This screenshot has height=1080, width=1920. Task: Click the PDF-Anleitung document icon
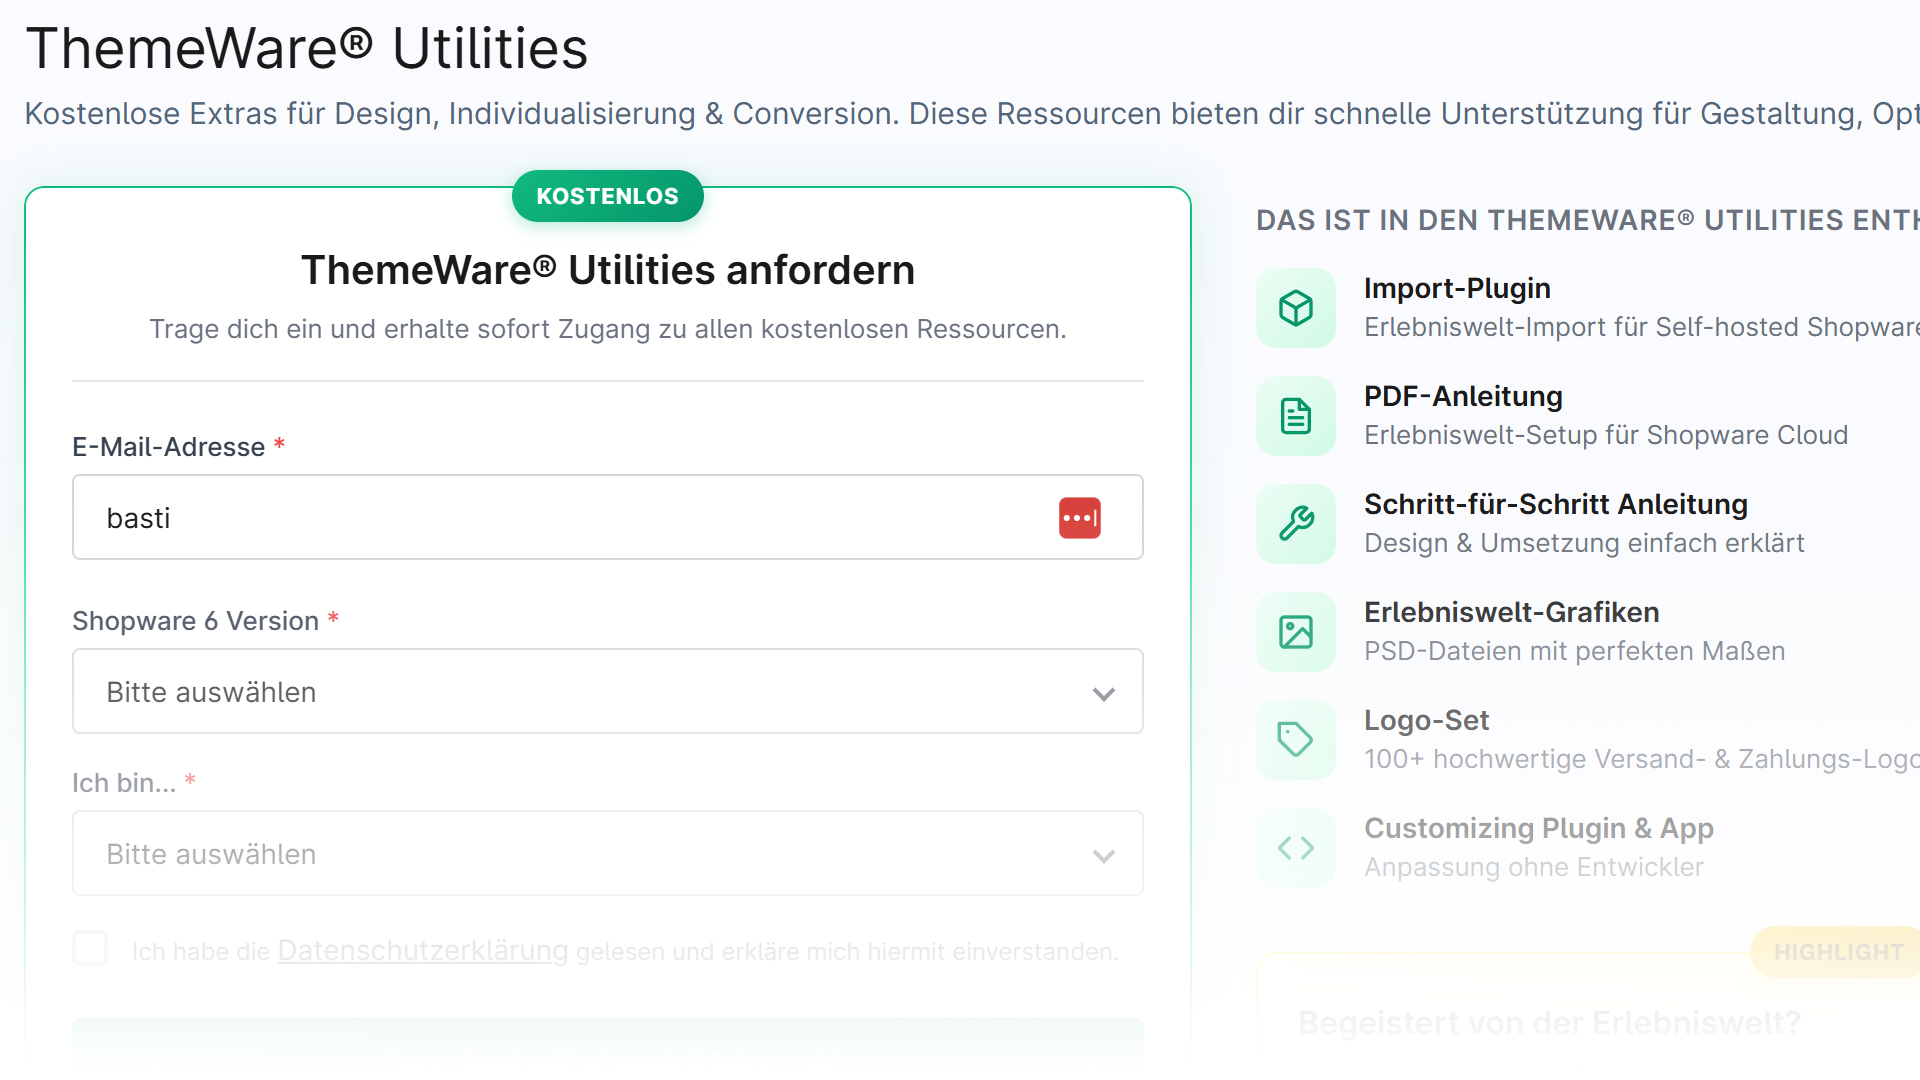pyautogui.click(x=1296, y=416)
